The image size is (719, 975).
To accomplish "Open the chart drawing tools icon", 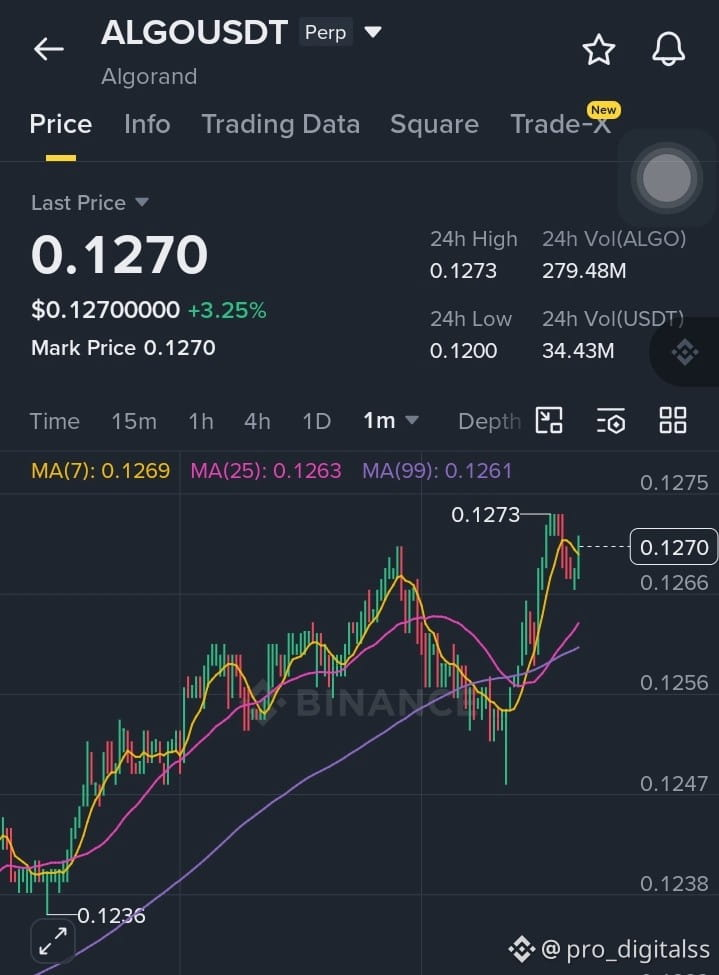I will point(549,420).
